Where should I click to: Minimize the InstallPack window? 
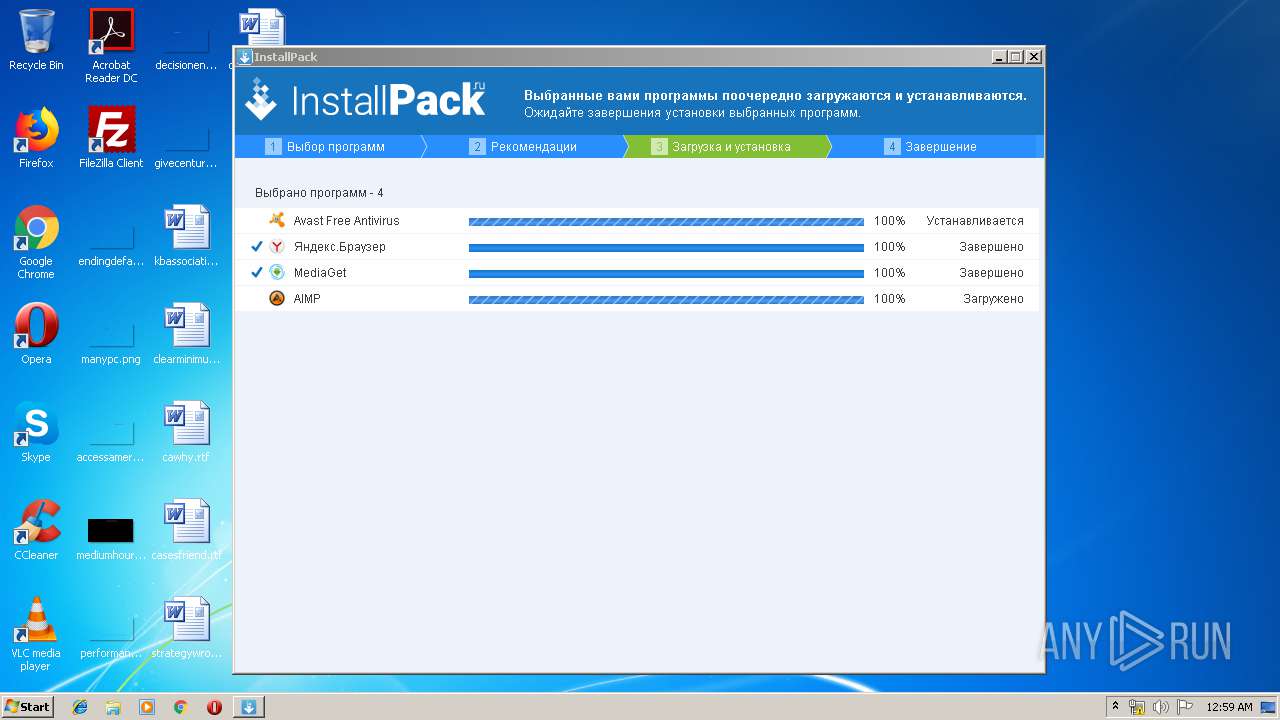point(999,57)
